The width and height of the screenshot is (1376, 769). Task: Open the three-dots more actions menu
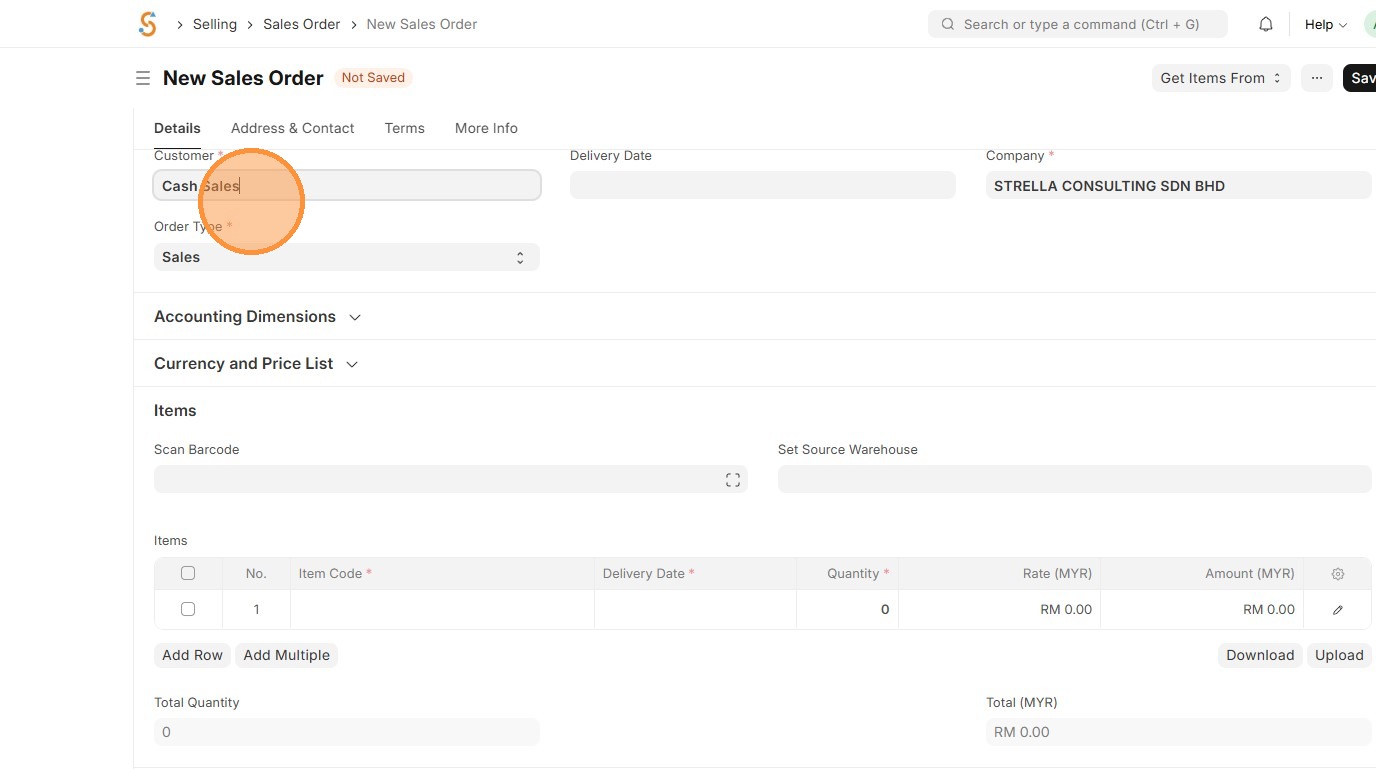[1317, 78]
